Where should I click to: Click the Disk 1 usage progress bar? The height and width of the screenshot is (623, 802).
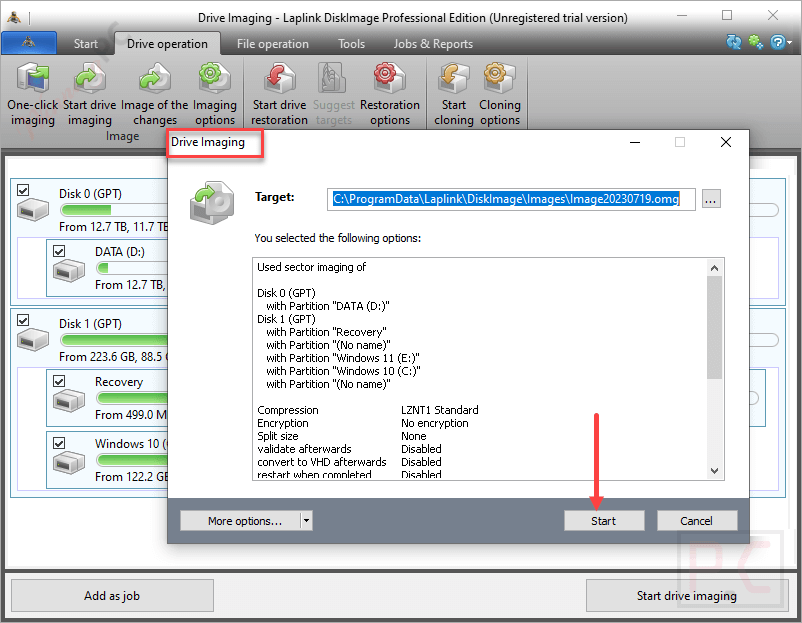(x=114, y=340)
